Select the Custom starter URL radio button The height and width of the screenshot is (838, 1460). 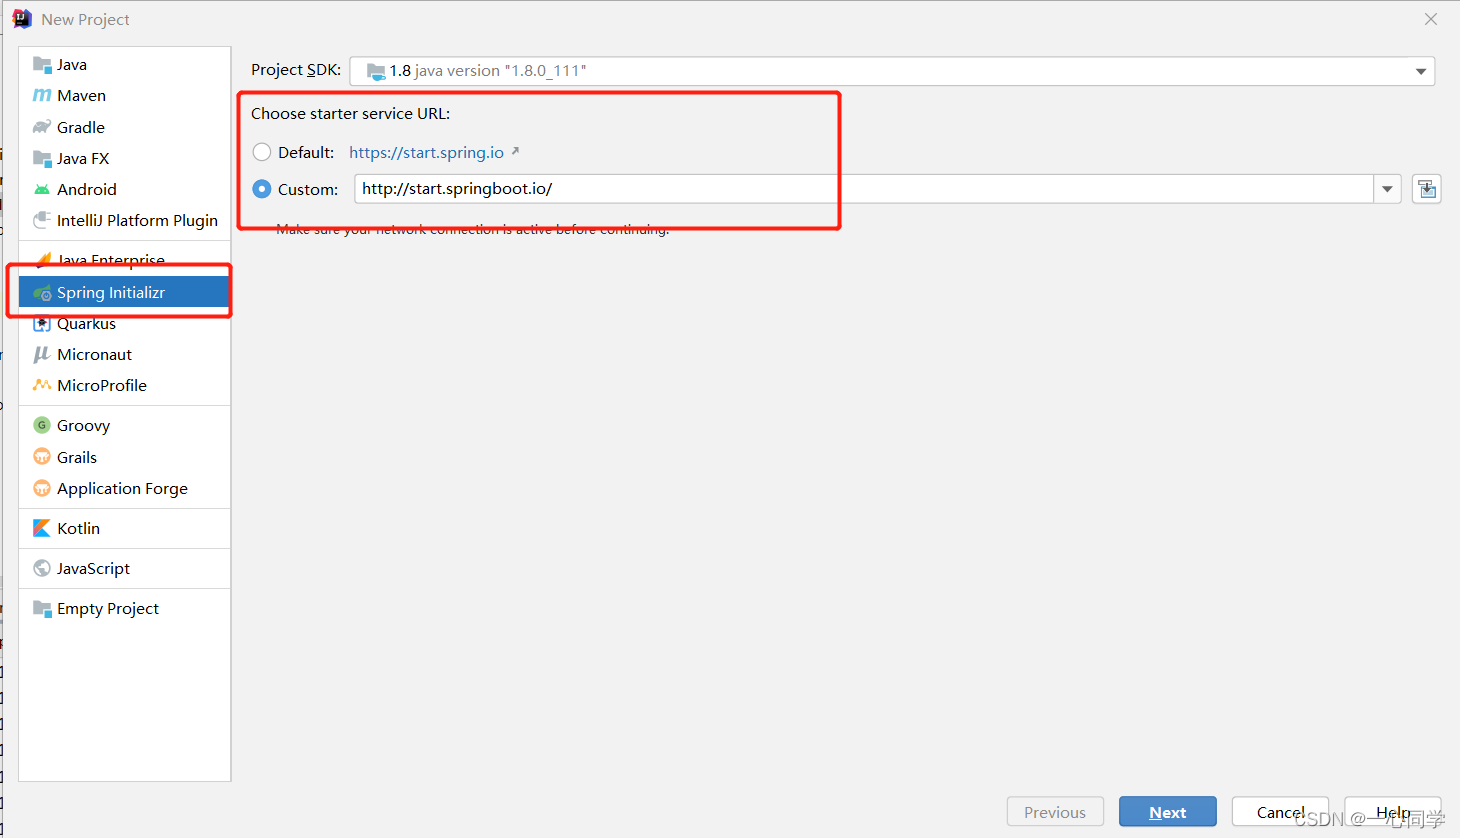pos(262,189)
